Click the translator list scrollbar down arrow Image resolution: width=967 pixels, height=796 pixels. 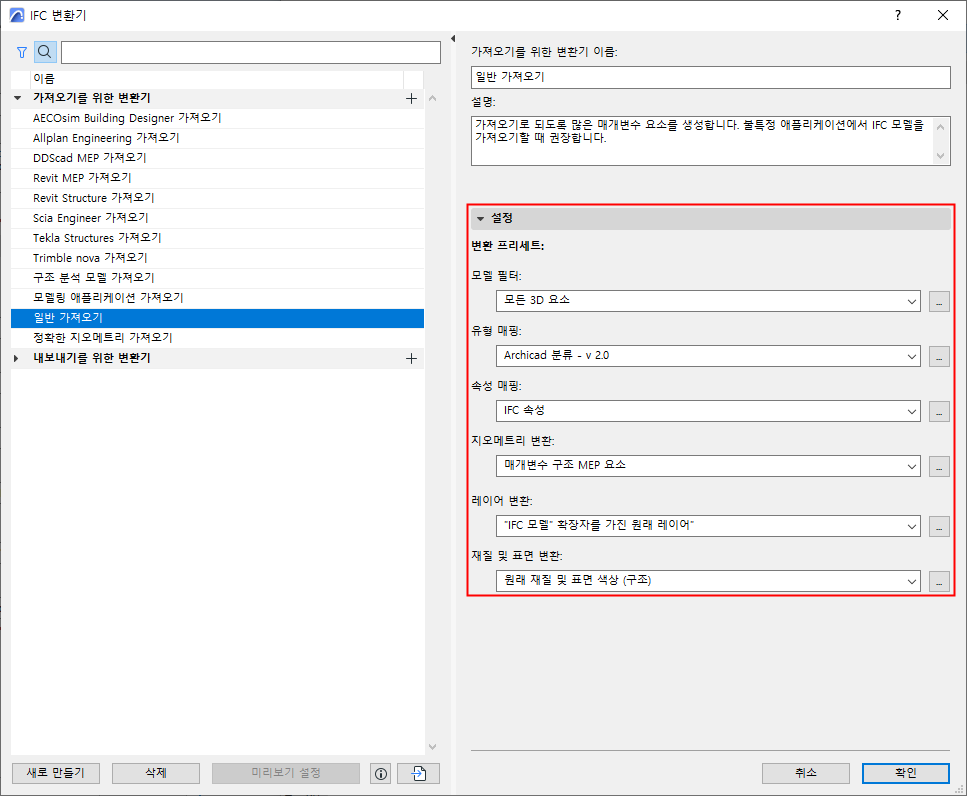click(x=432, y=744)
